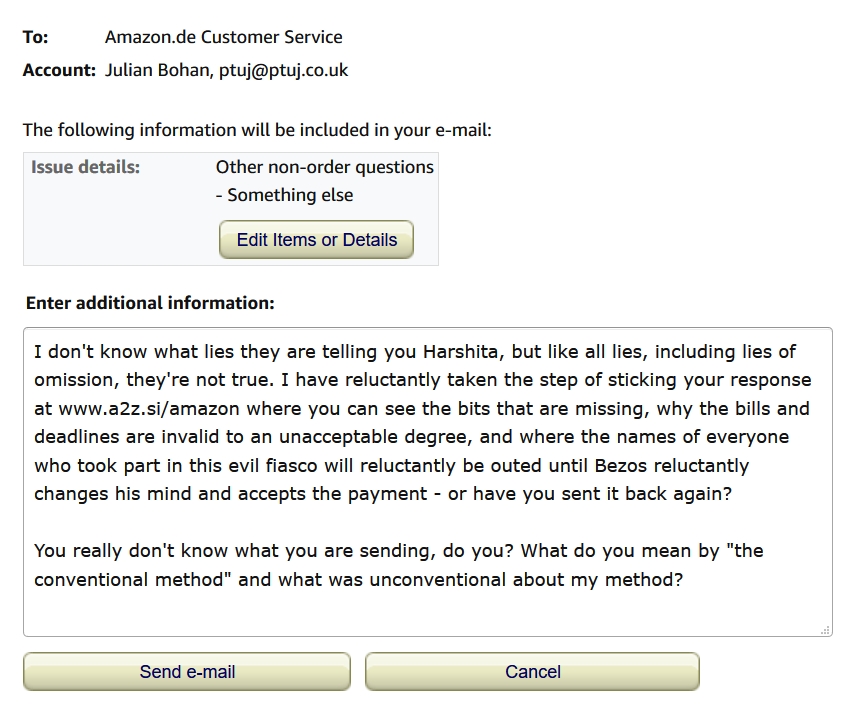
Task: Click the To: label
Action: (36, 37)
